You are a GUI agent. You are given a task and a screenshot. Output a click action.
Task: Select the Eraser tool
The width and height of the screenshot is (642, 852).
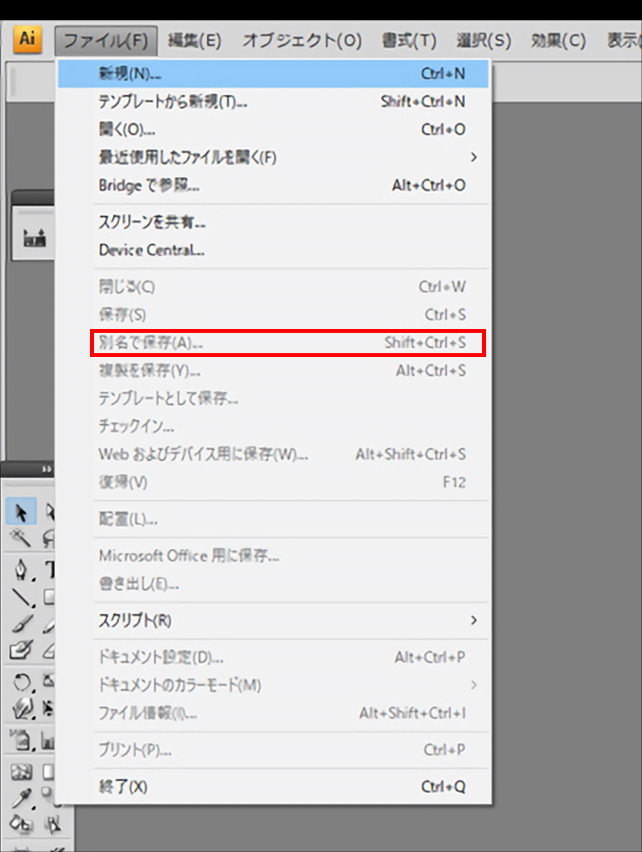click(x=49, y=650)
